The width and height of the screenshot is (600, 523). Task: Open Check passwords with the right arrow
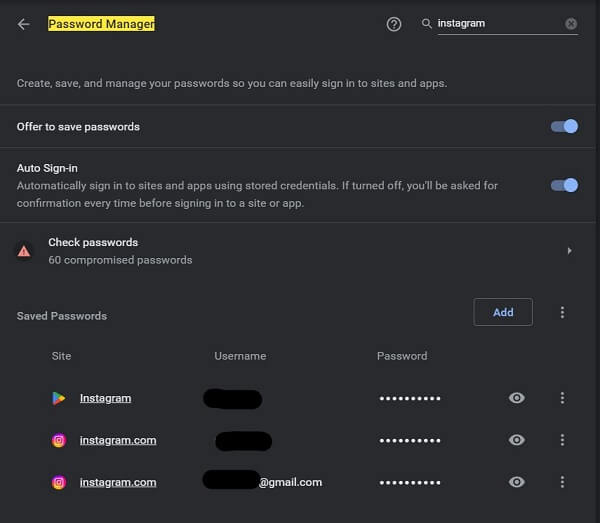click(x=569, y=251)
